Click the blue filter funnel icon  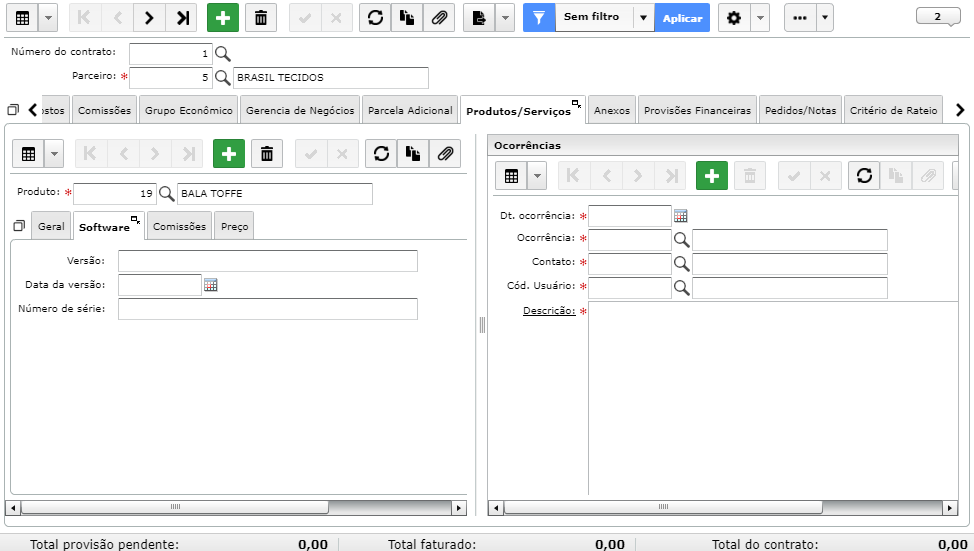[x=539, y=18]
